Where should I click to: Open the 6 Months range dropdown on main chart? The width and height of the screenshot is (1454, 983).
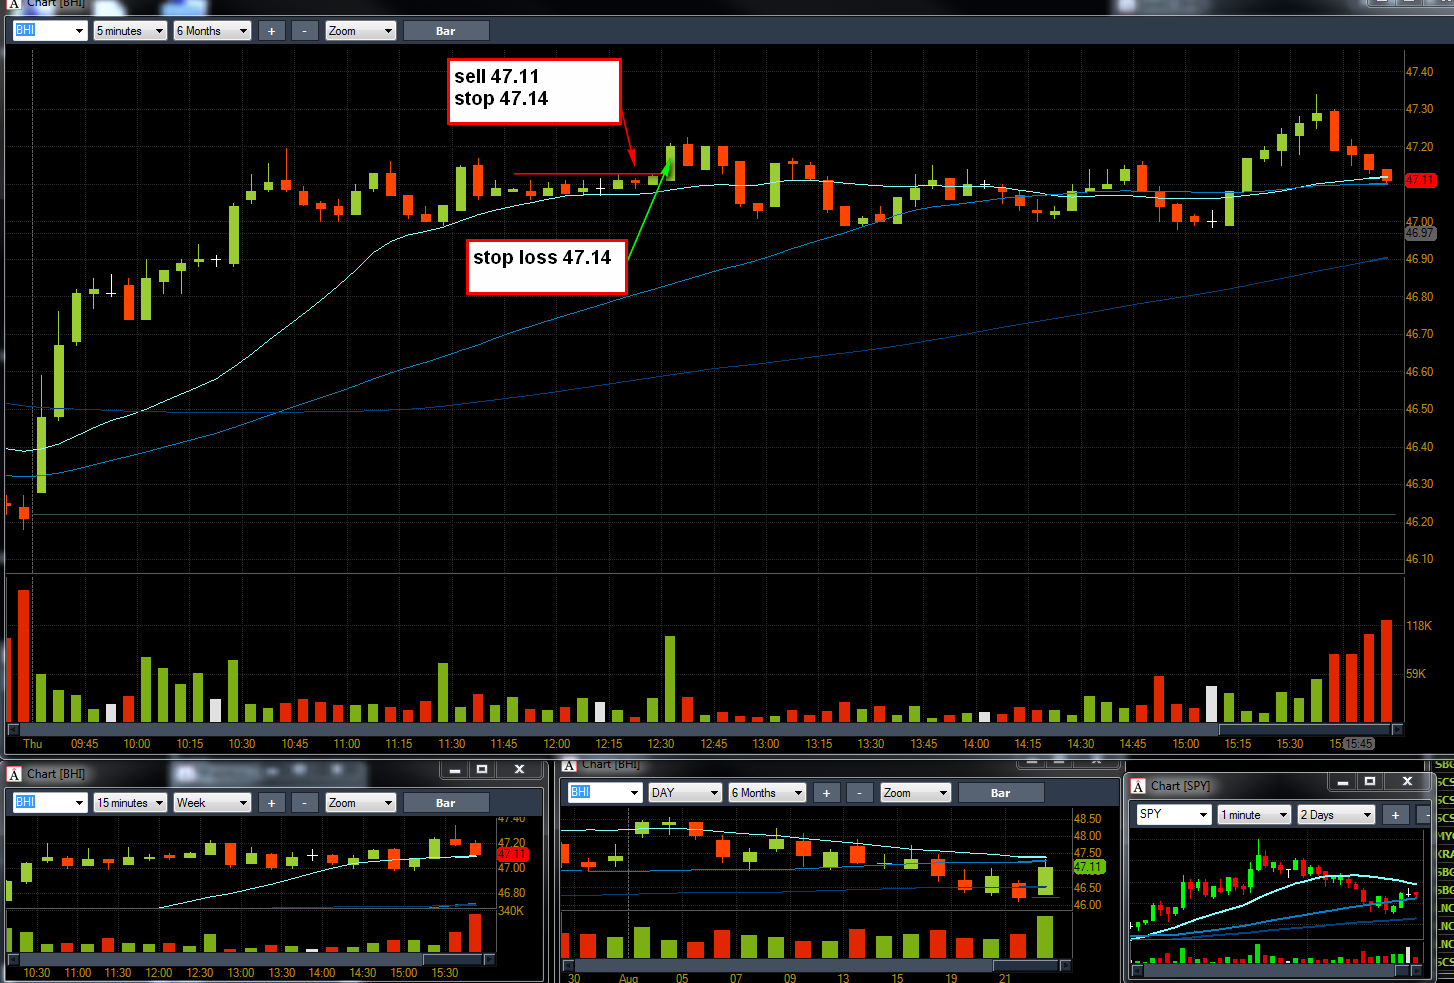point(212,31)
